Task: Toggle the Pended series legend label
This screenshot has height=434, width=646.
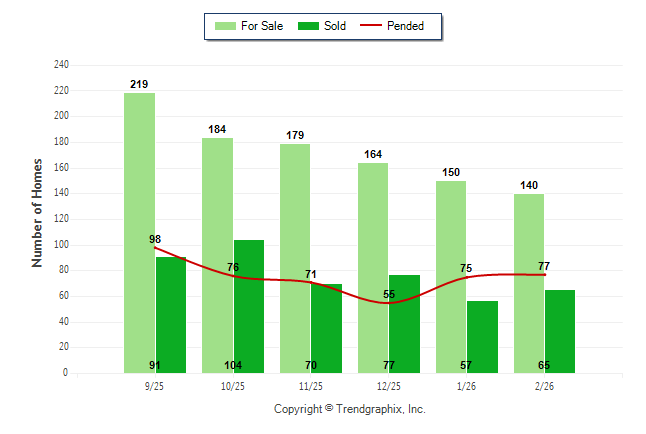Action: click(408, 26)
